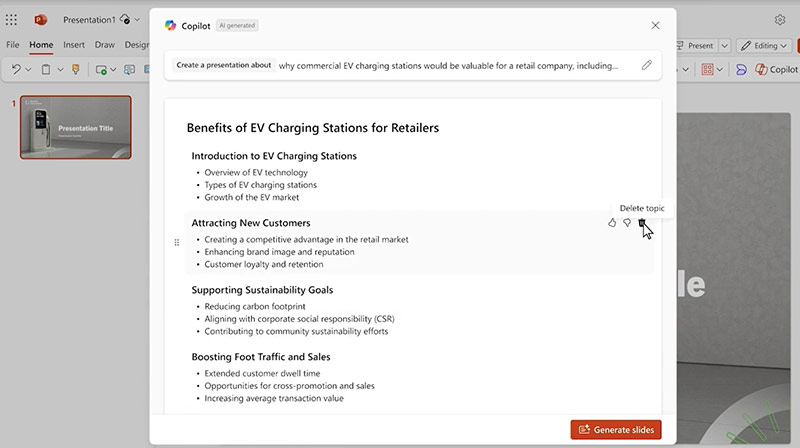
Task: Click the Growth of the EV market bullet
Action: pos(252,197)
